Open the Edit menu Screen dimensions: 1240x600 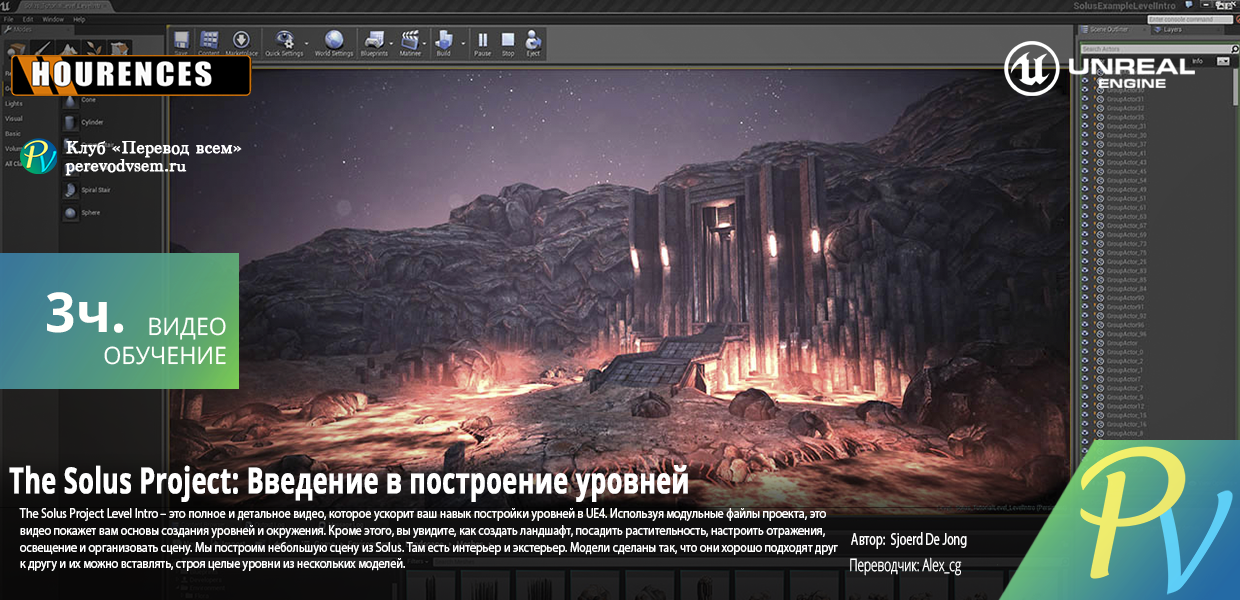[x=28, y=19]
